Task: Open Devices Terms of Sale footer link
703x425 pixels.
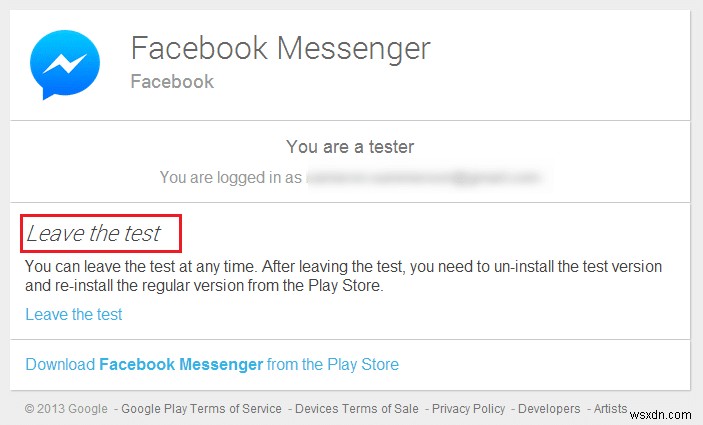Action: (x=357, y=409)
